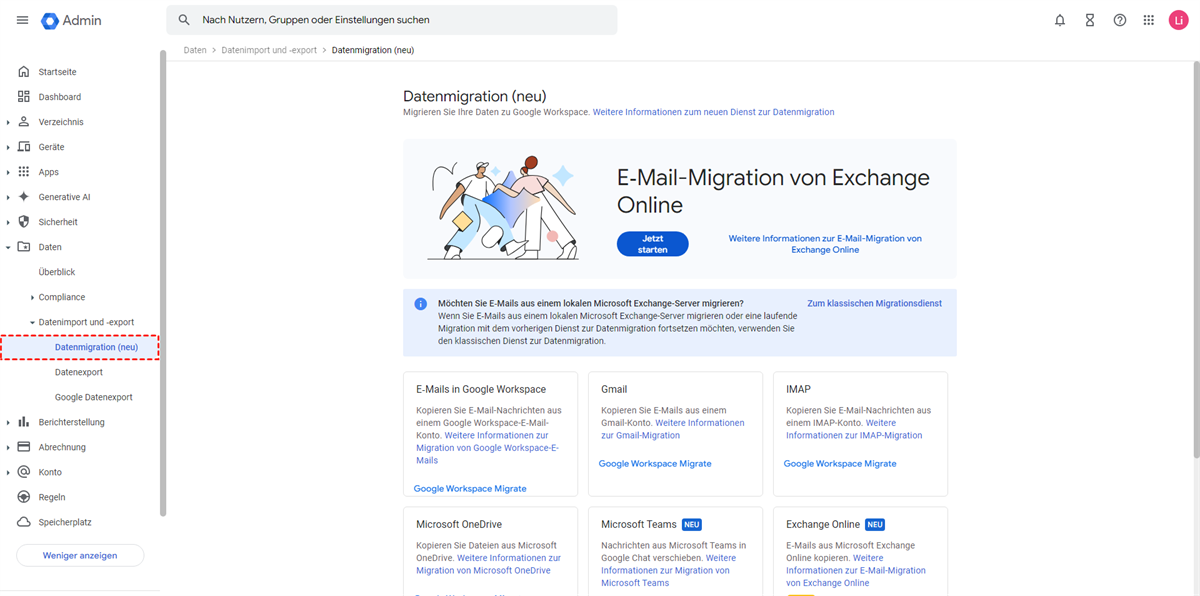
Task: Click the Startseite home icon
Action: pos(24,72)
